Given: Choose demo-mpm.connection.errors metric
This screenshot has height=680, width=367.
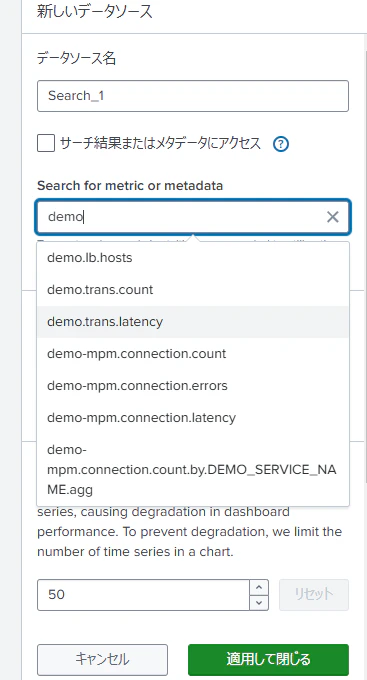Looking at the screenshot, I should click(x=193, y=386).
